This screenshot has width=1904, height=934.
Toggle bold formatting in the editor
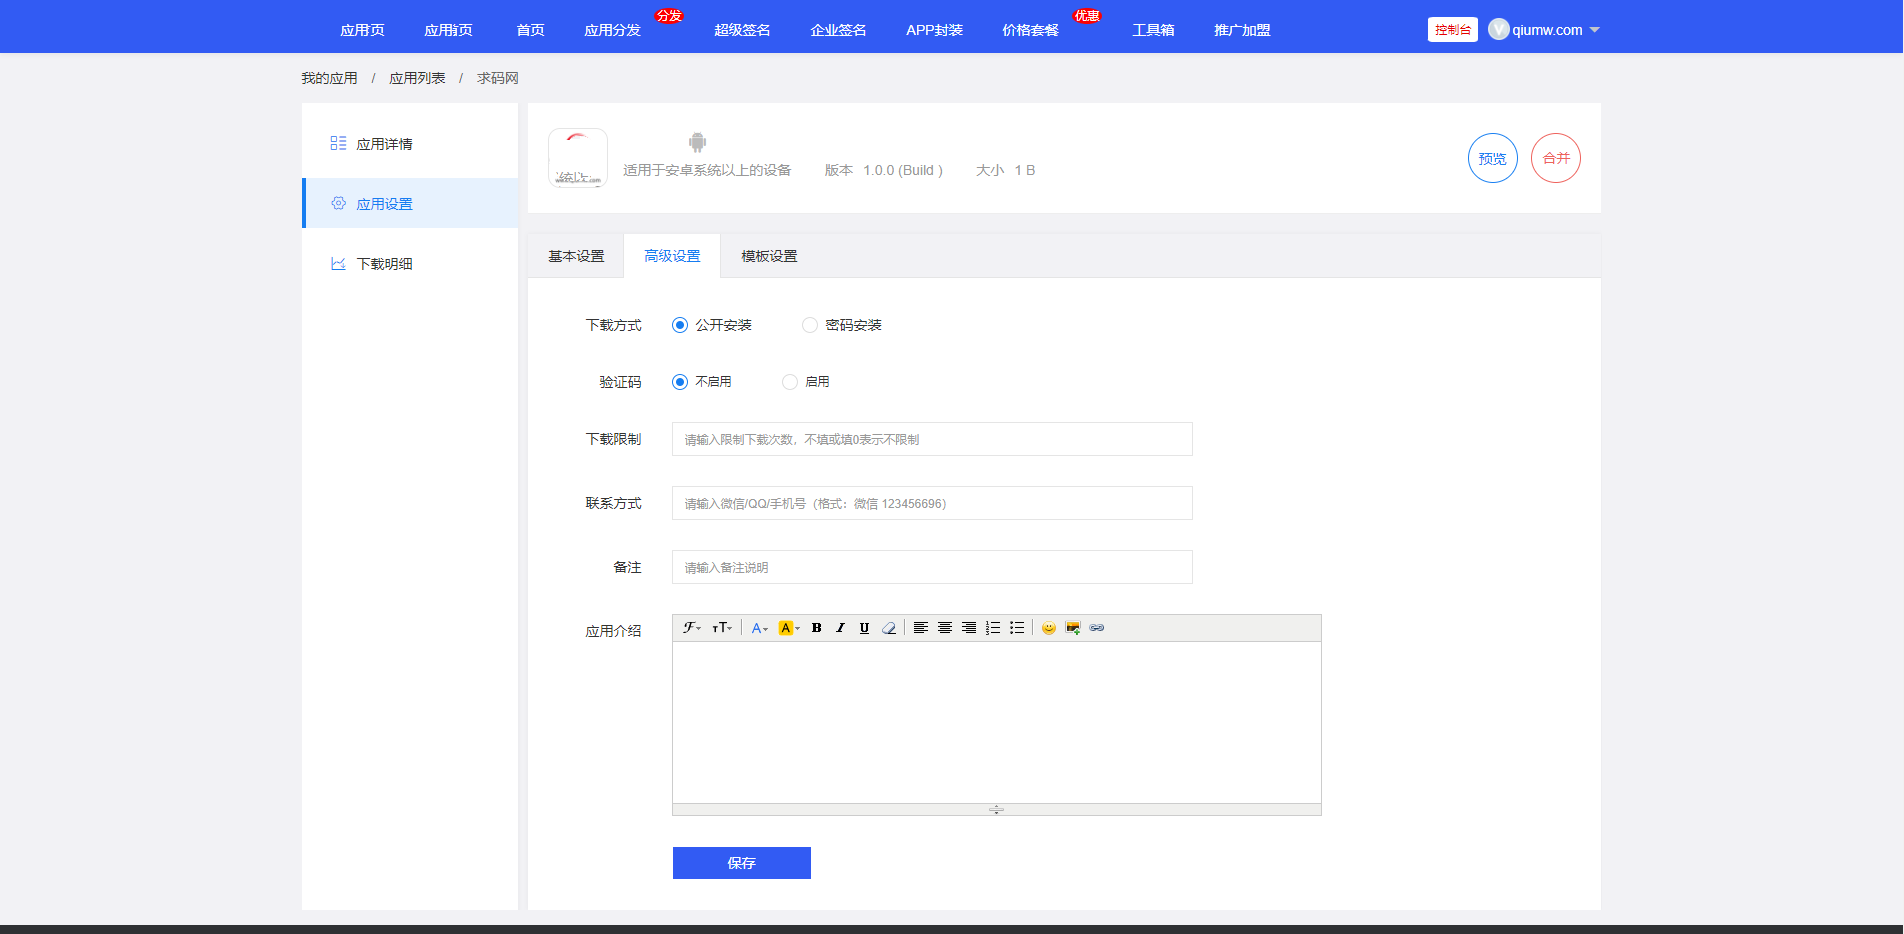coord(816,628)
